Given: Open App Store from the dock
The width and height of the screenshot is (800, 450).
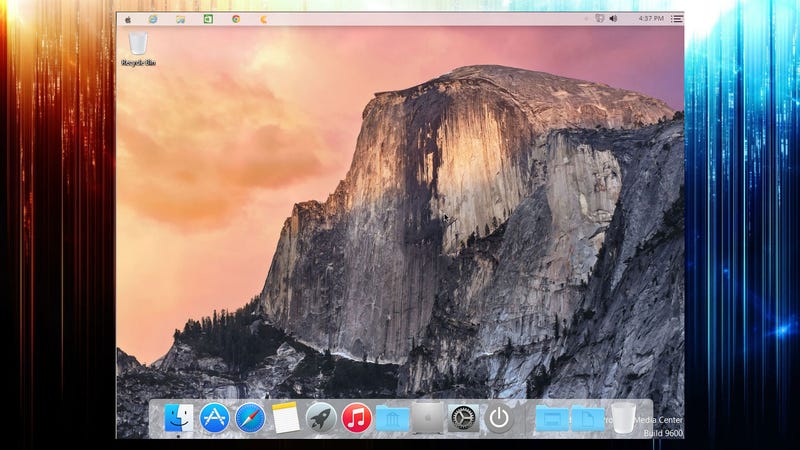Looking at the screenshot, I should 214,418.
